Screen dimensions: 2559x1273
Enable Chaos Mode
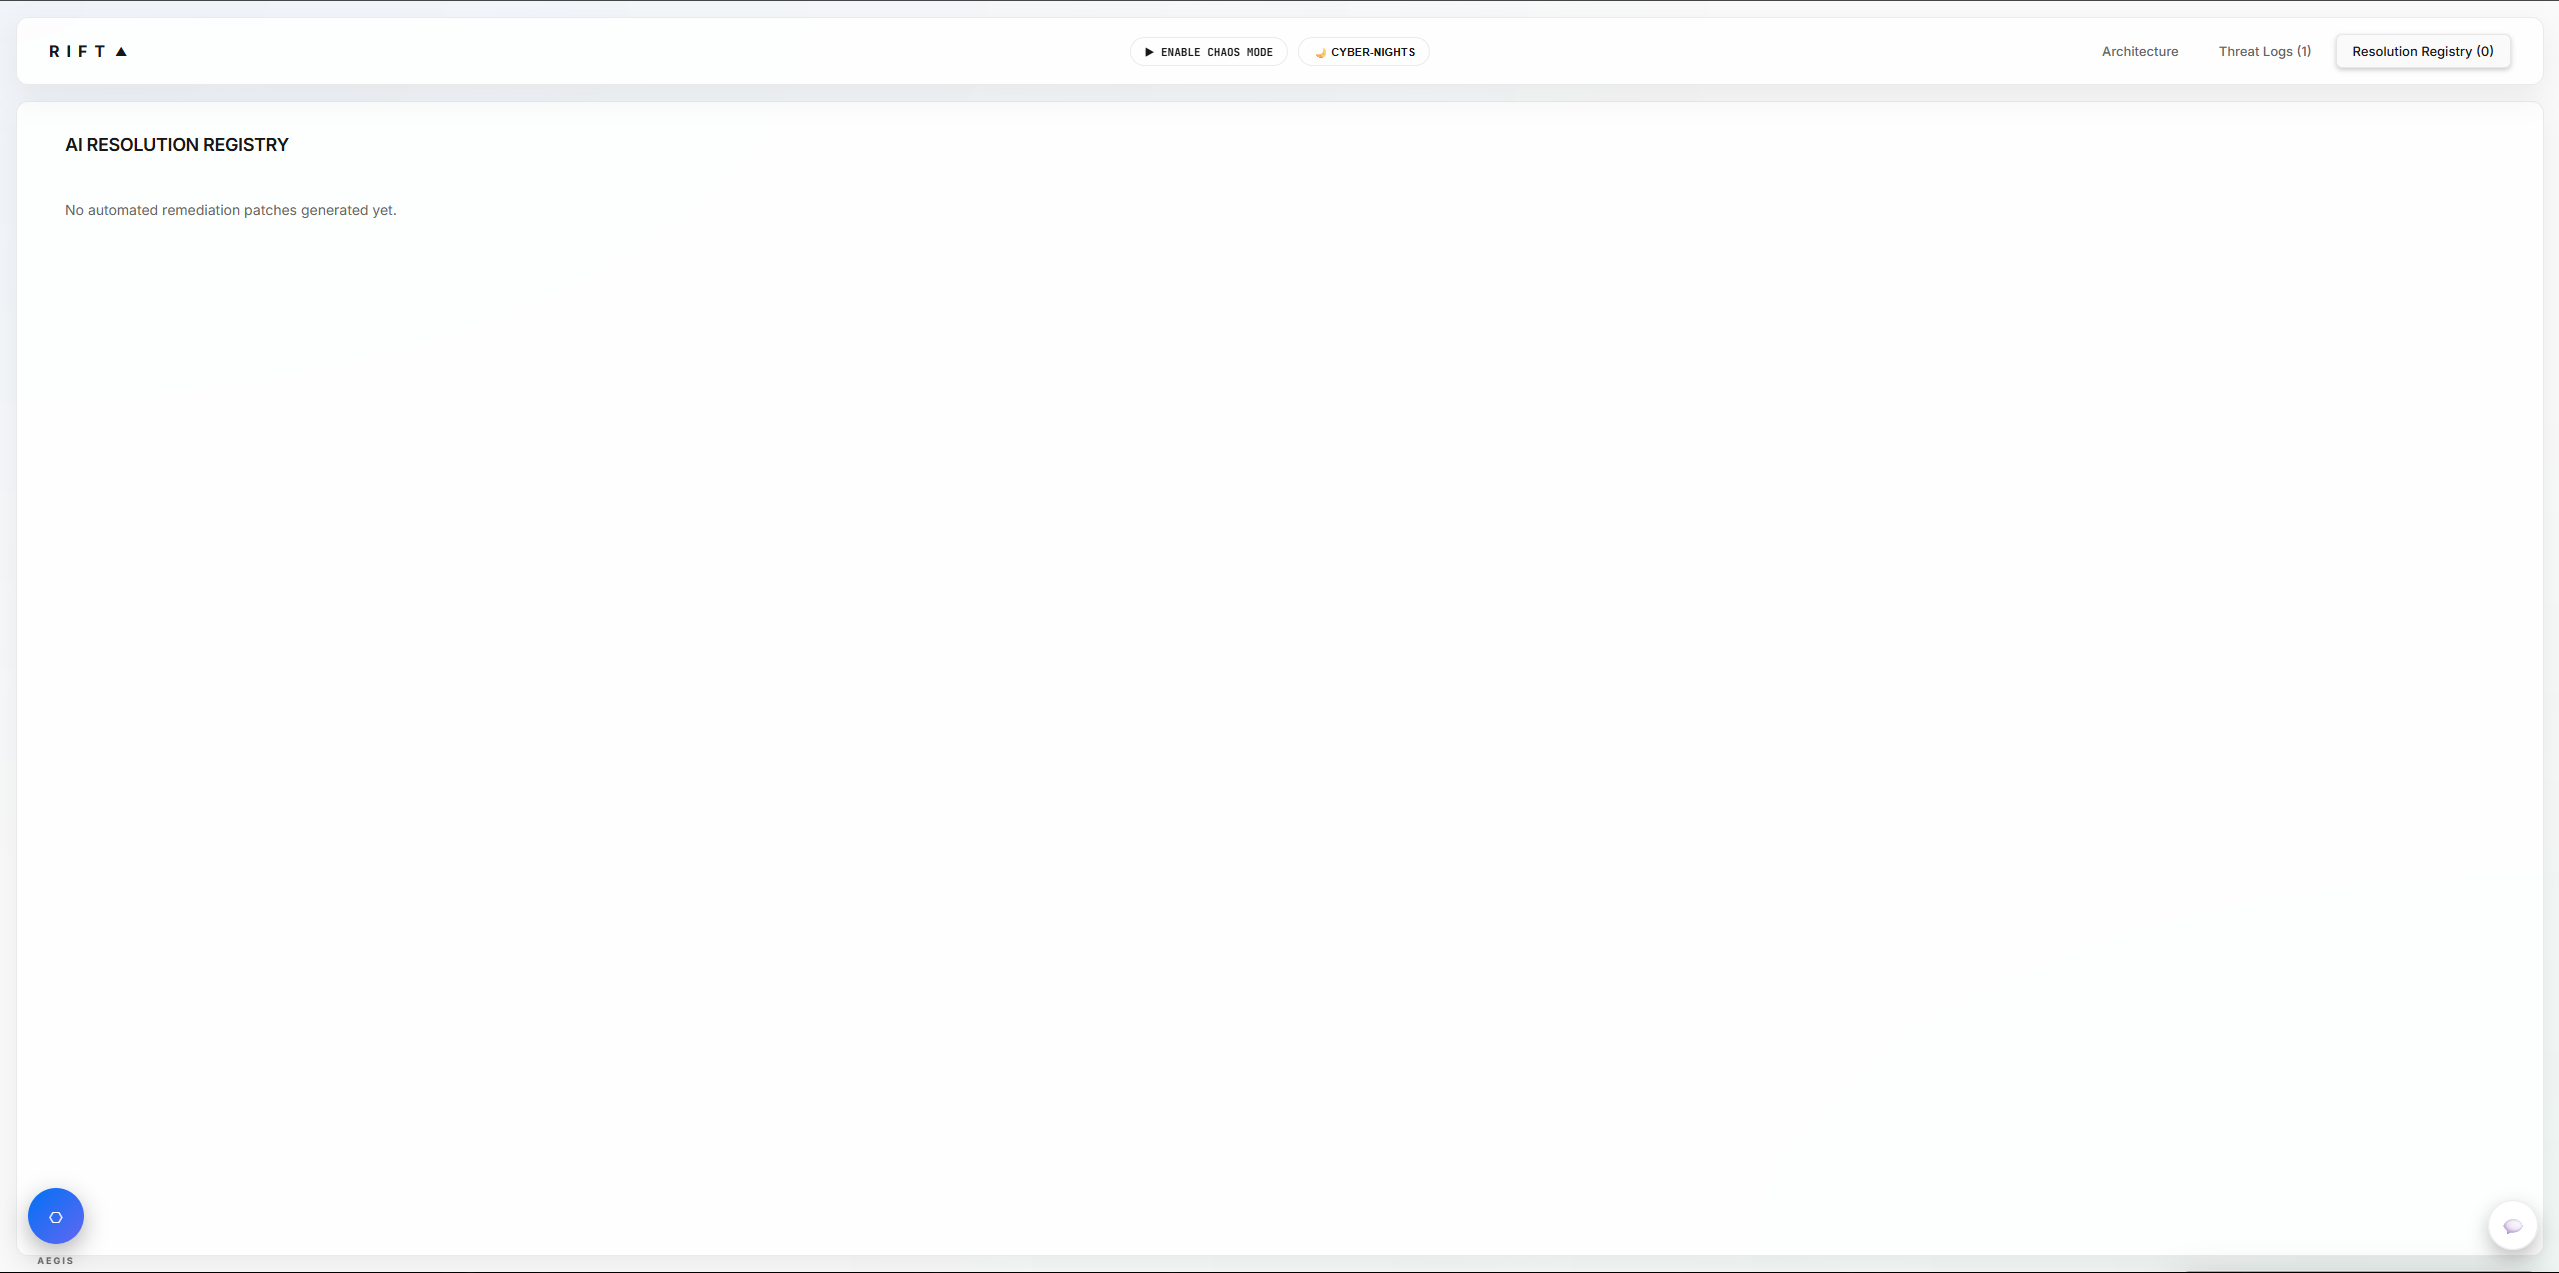(x=1208, y=52)
